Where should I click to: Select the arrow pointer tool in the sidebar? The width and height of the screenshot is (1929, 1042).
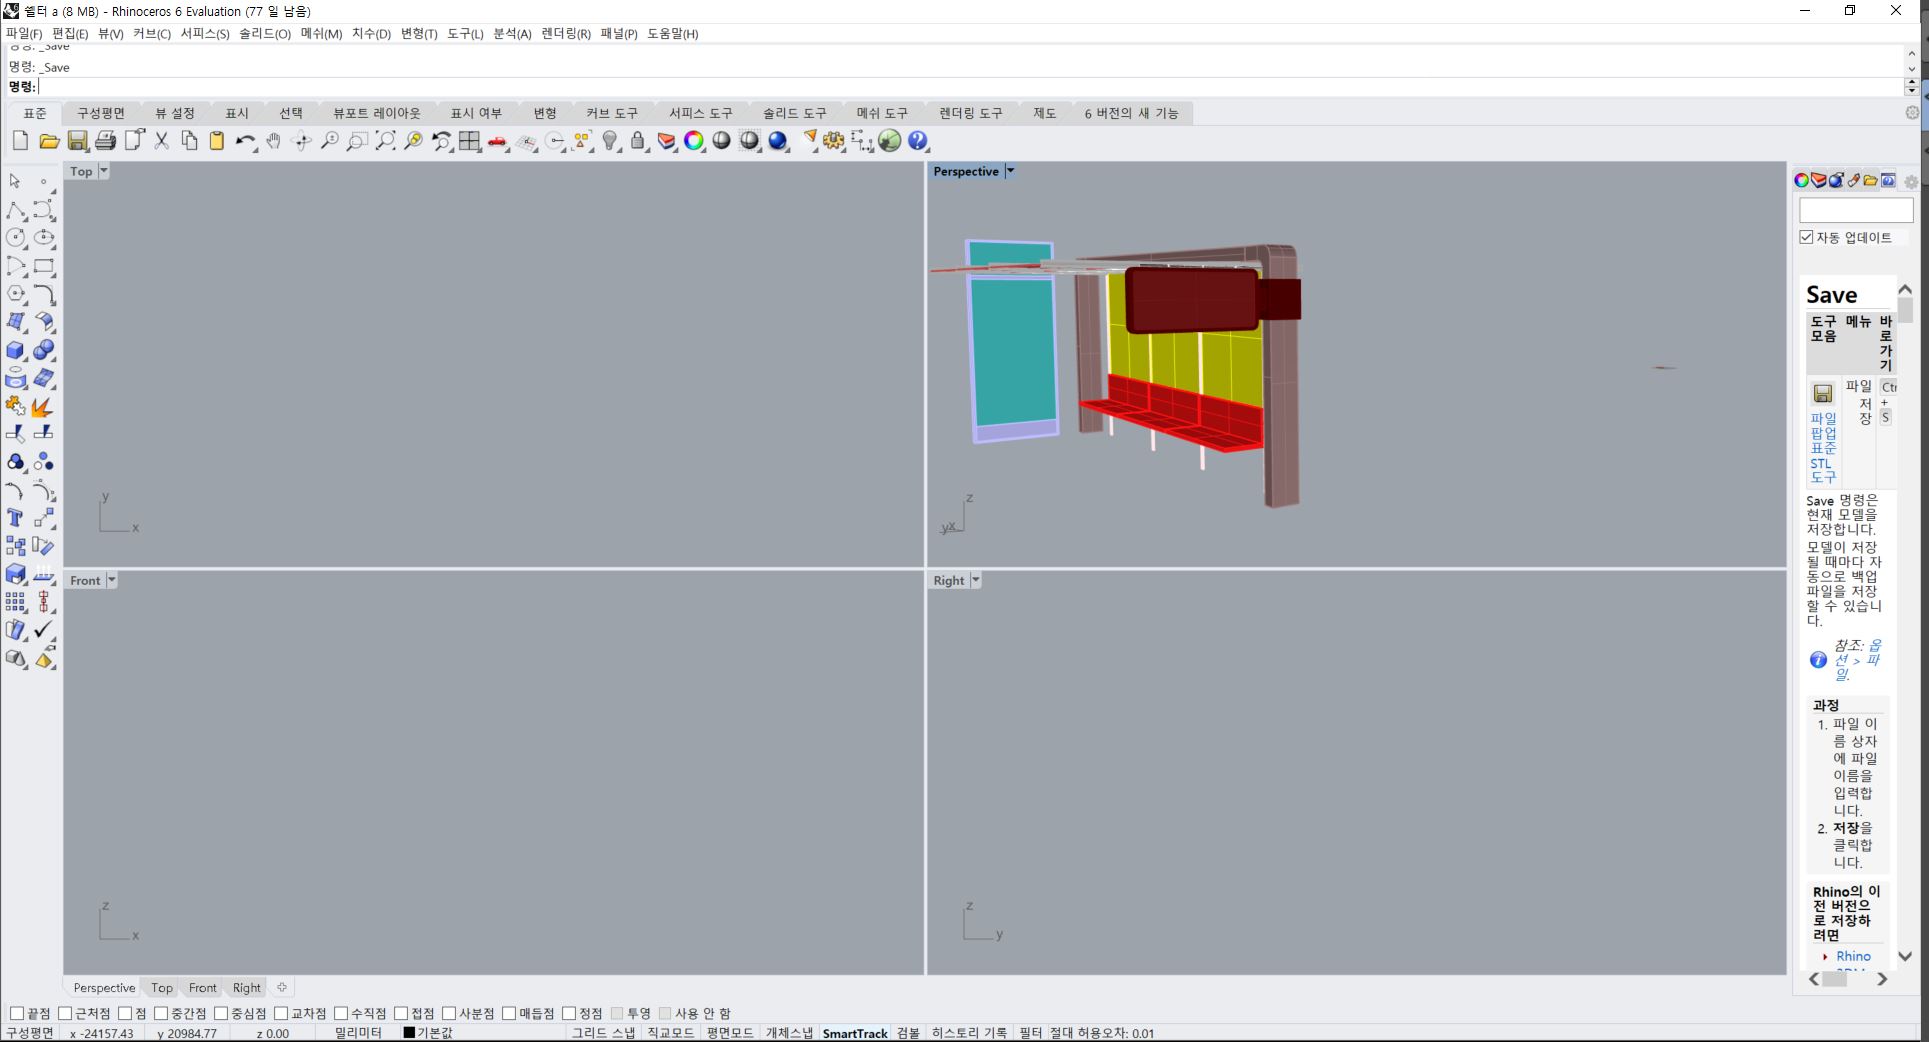(15, 181)
